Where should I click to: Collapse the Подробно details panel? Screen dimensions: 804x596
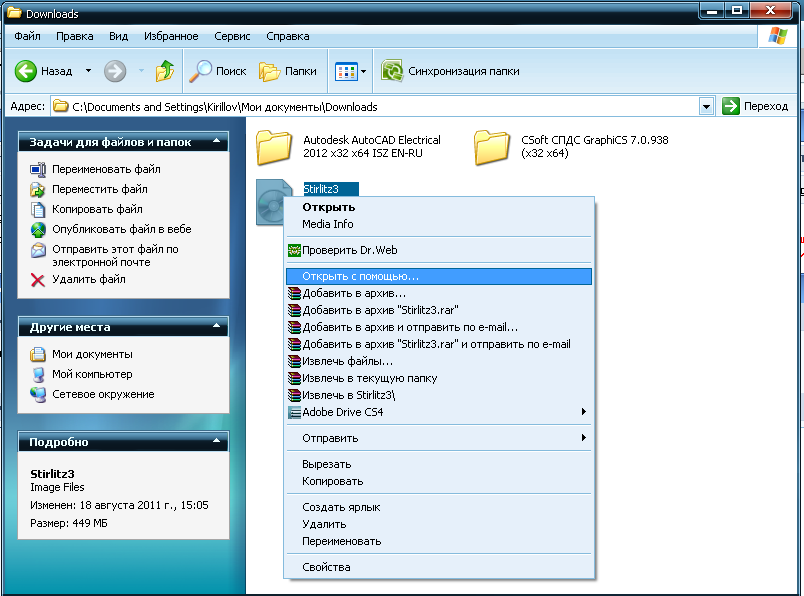[216, 442]
